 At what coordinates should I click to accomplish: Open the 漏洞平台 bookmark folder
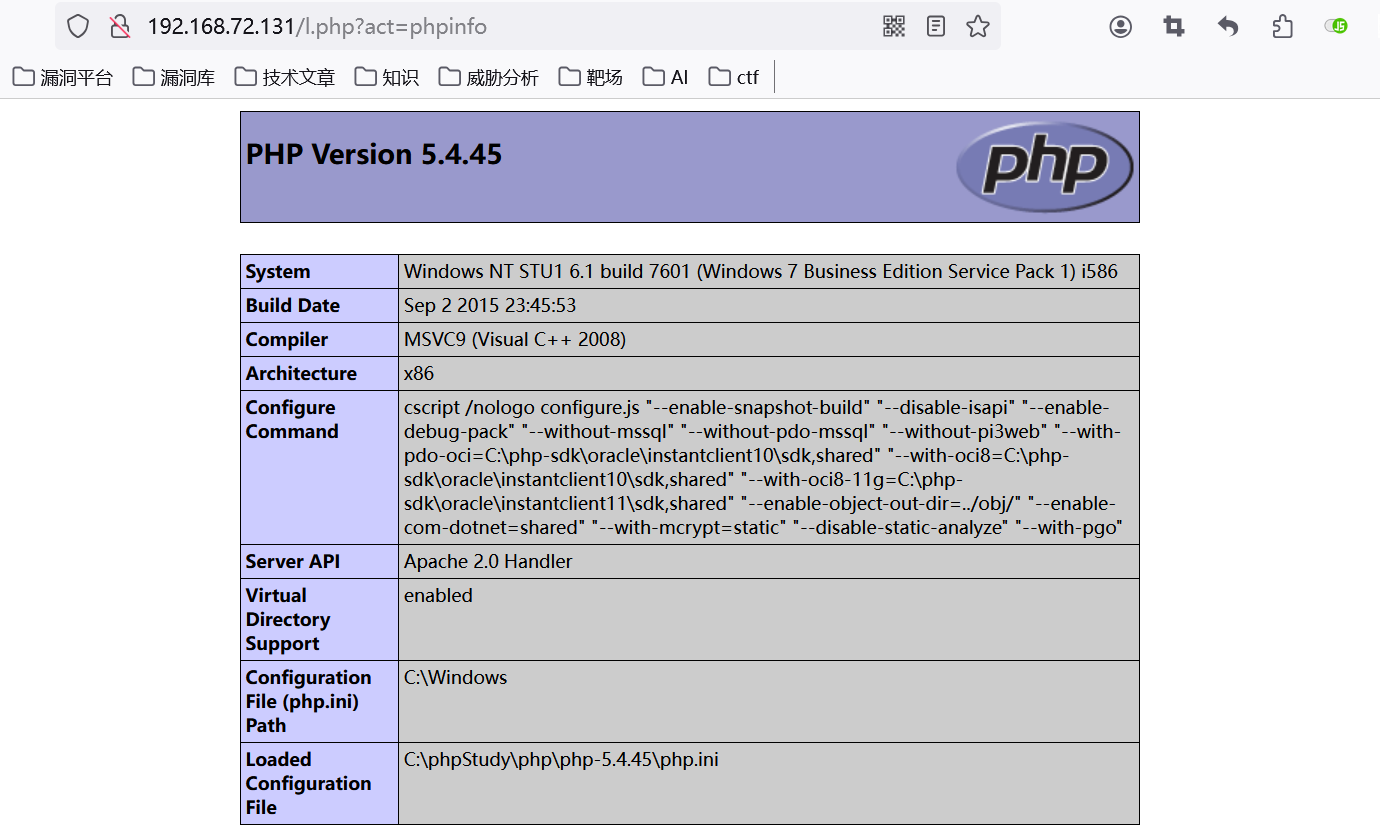coord(63,77)
